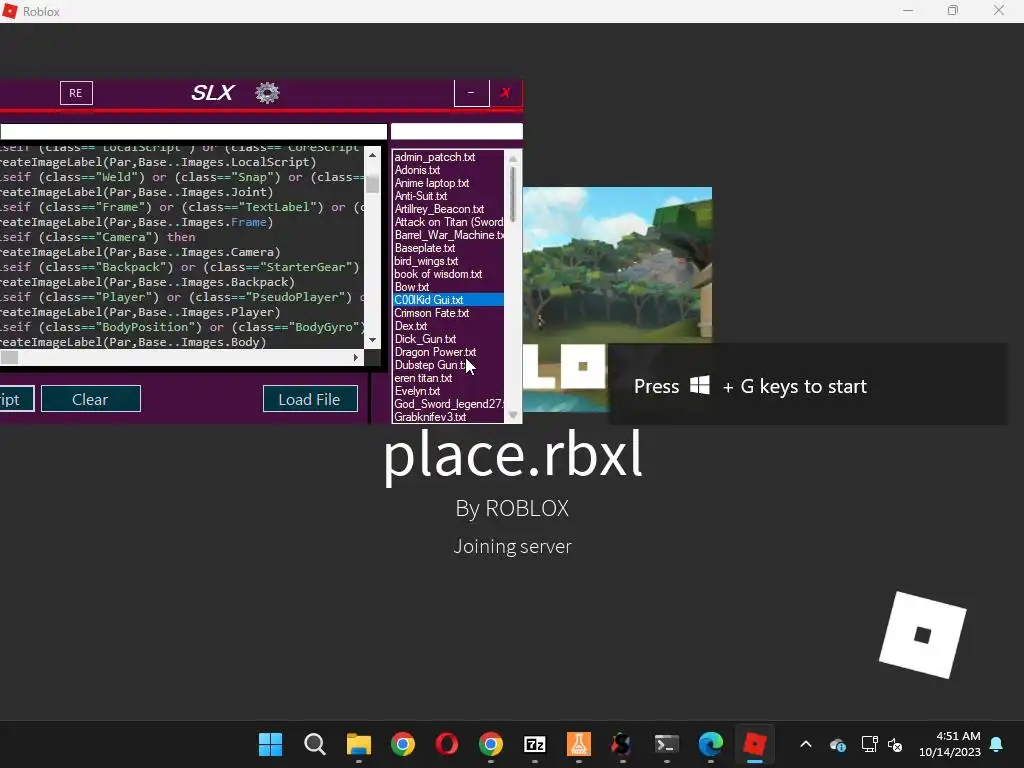This screenshot has height=768, width=1024.
Task: Close the SLX window with red X
Action: tap(505, 93)
